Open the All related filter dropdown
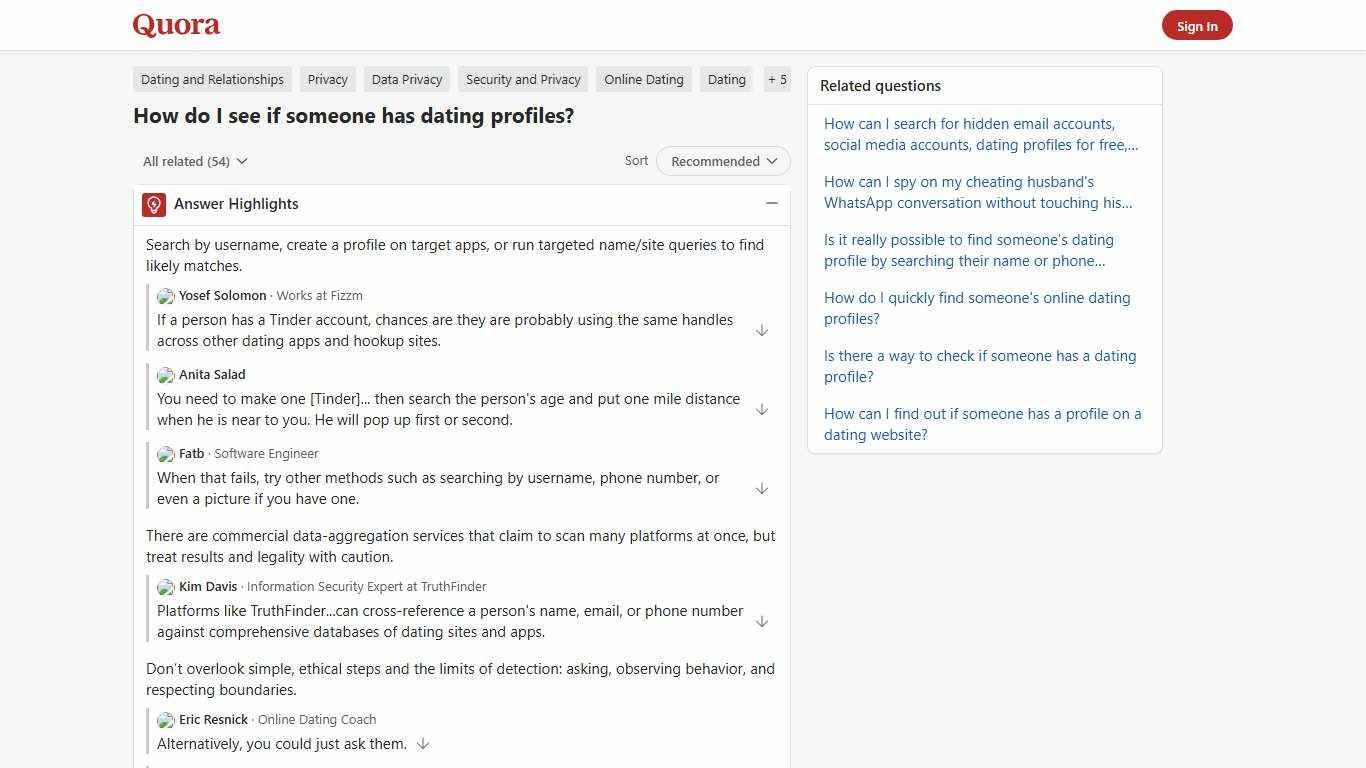This screenshot has width=1366, height=768. 194,161
